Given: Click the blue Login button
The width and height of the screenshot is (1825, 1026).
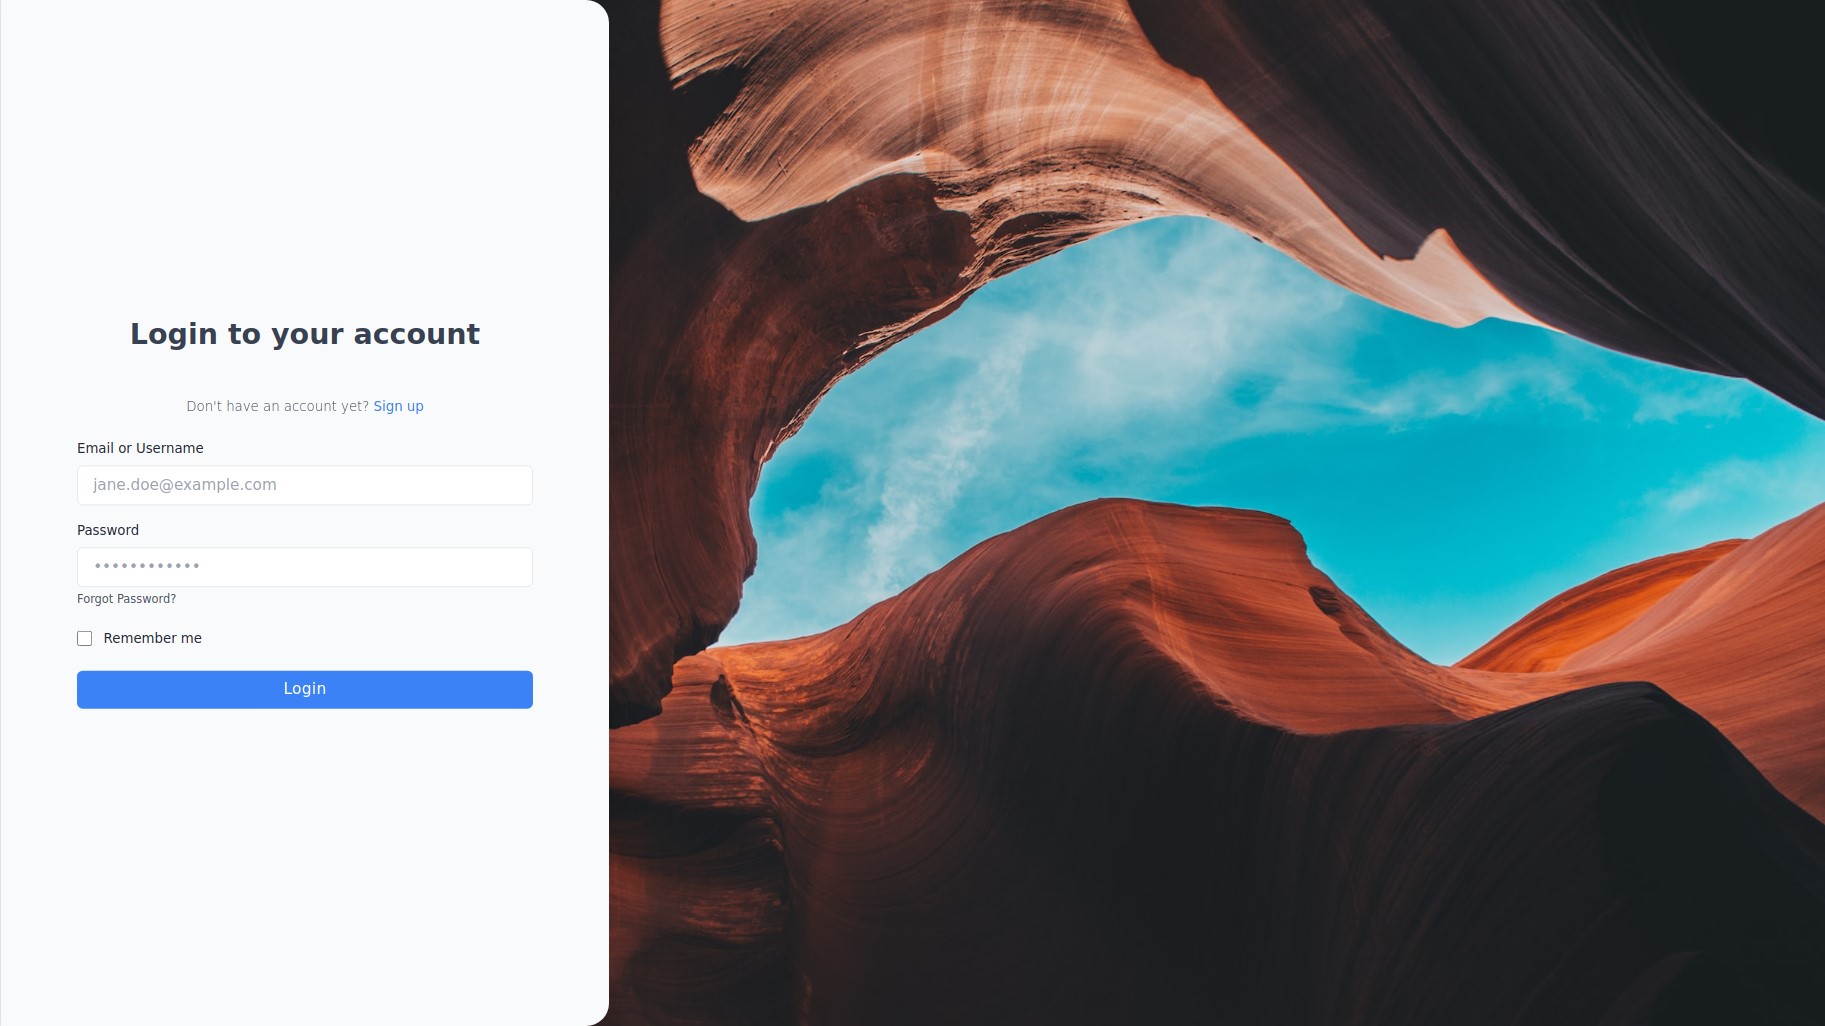Looking at the screenshot, I should tap(304, 689).
